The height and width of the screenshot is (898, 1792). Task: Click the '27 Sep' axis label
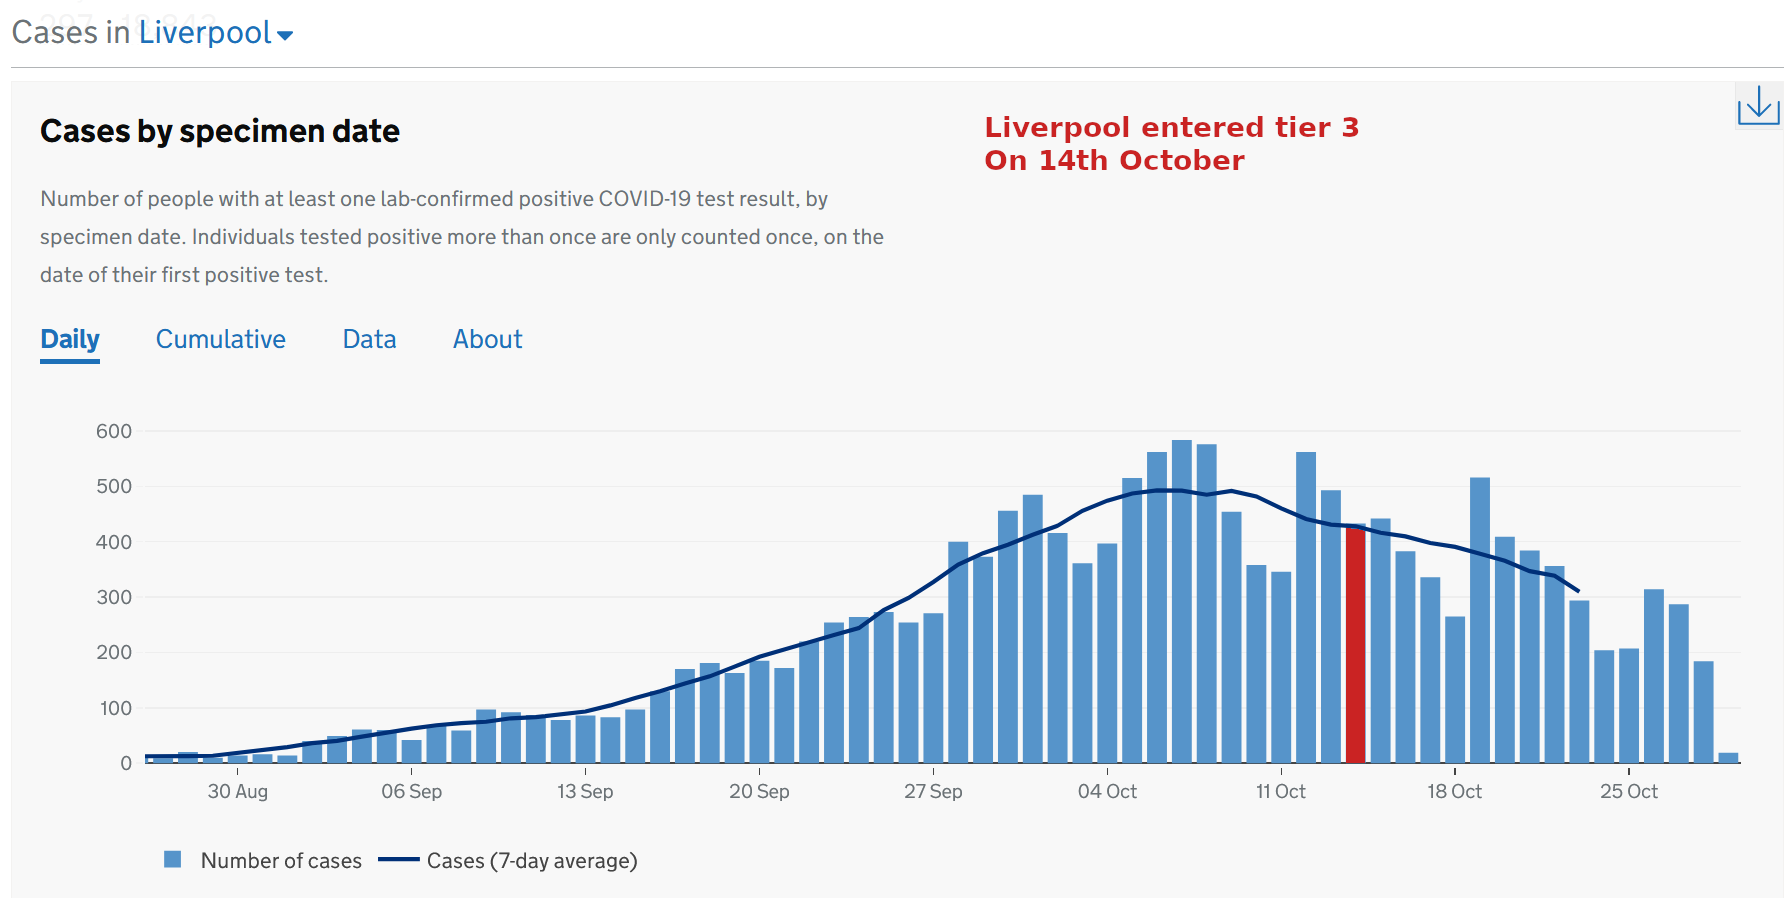933,792
